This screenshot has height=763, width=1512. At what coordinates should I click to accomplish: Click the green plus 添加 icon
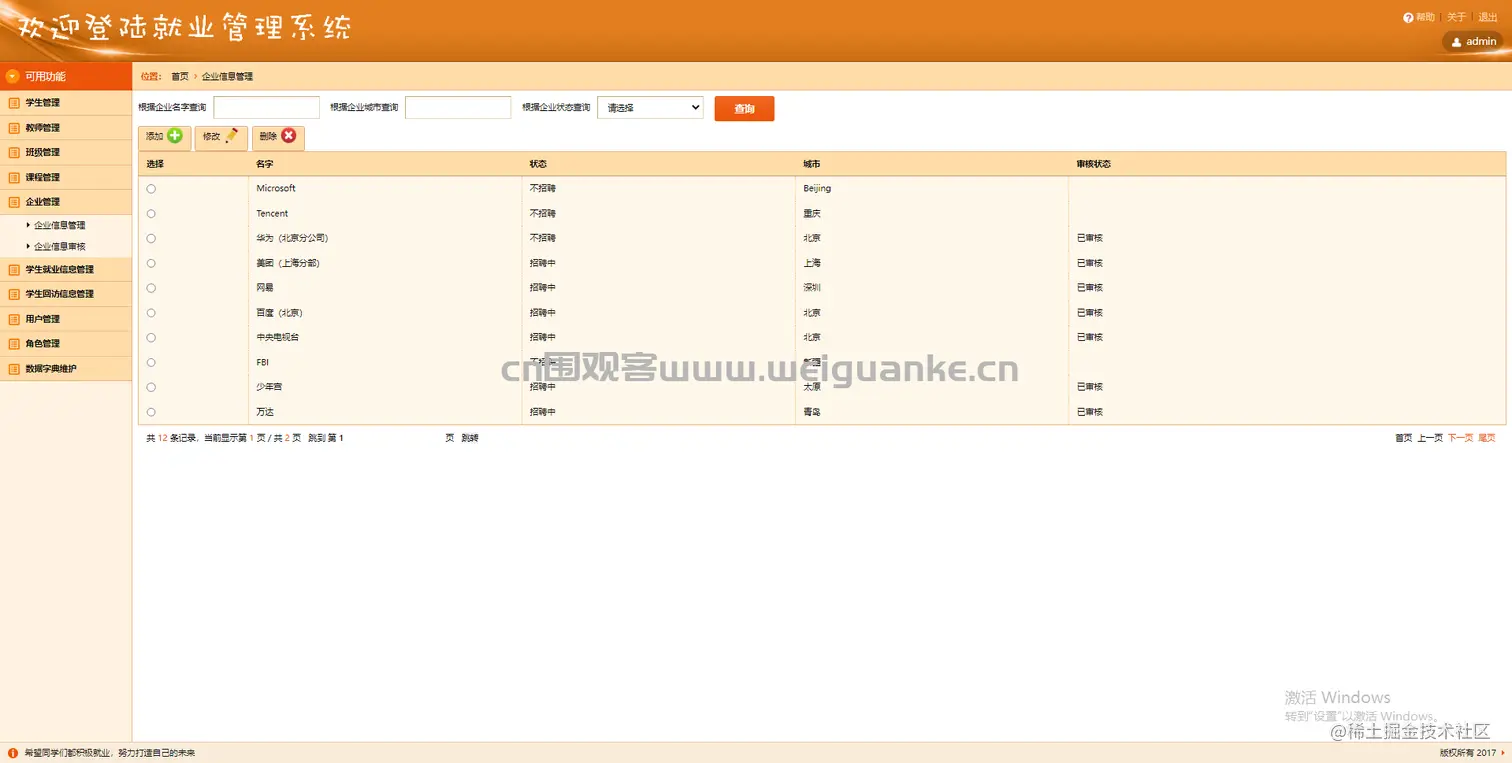(175, 136)
